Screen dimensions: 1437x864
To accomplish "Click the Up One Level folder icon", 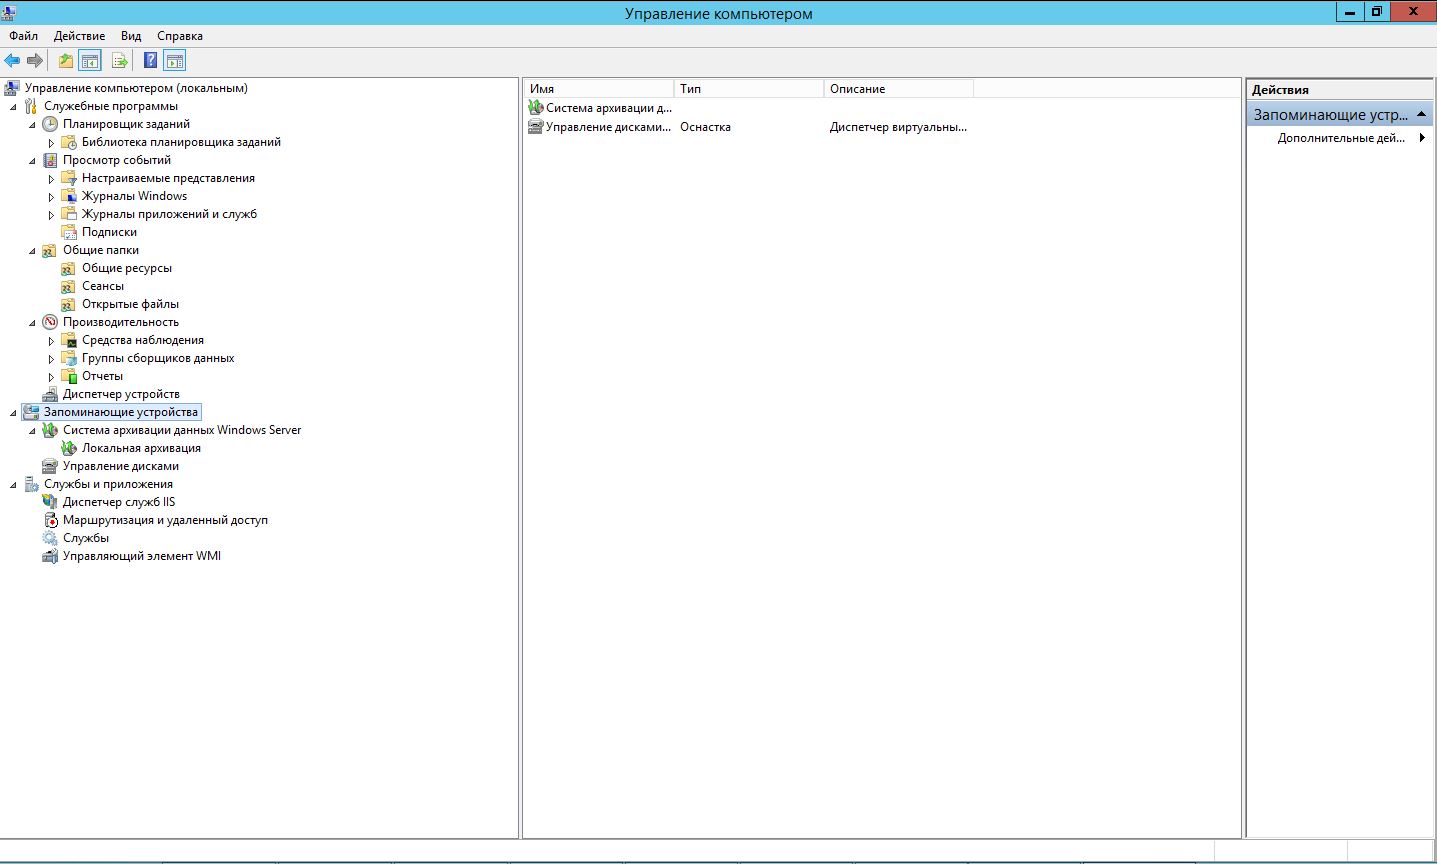I will click(66, 61).
